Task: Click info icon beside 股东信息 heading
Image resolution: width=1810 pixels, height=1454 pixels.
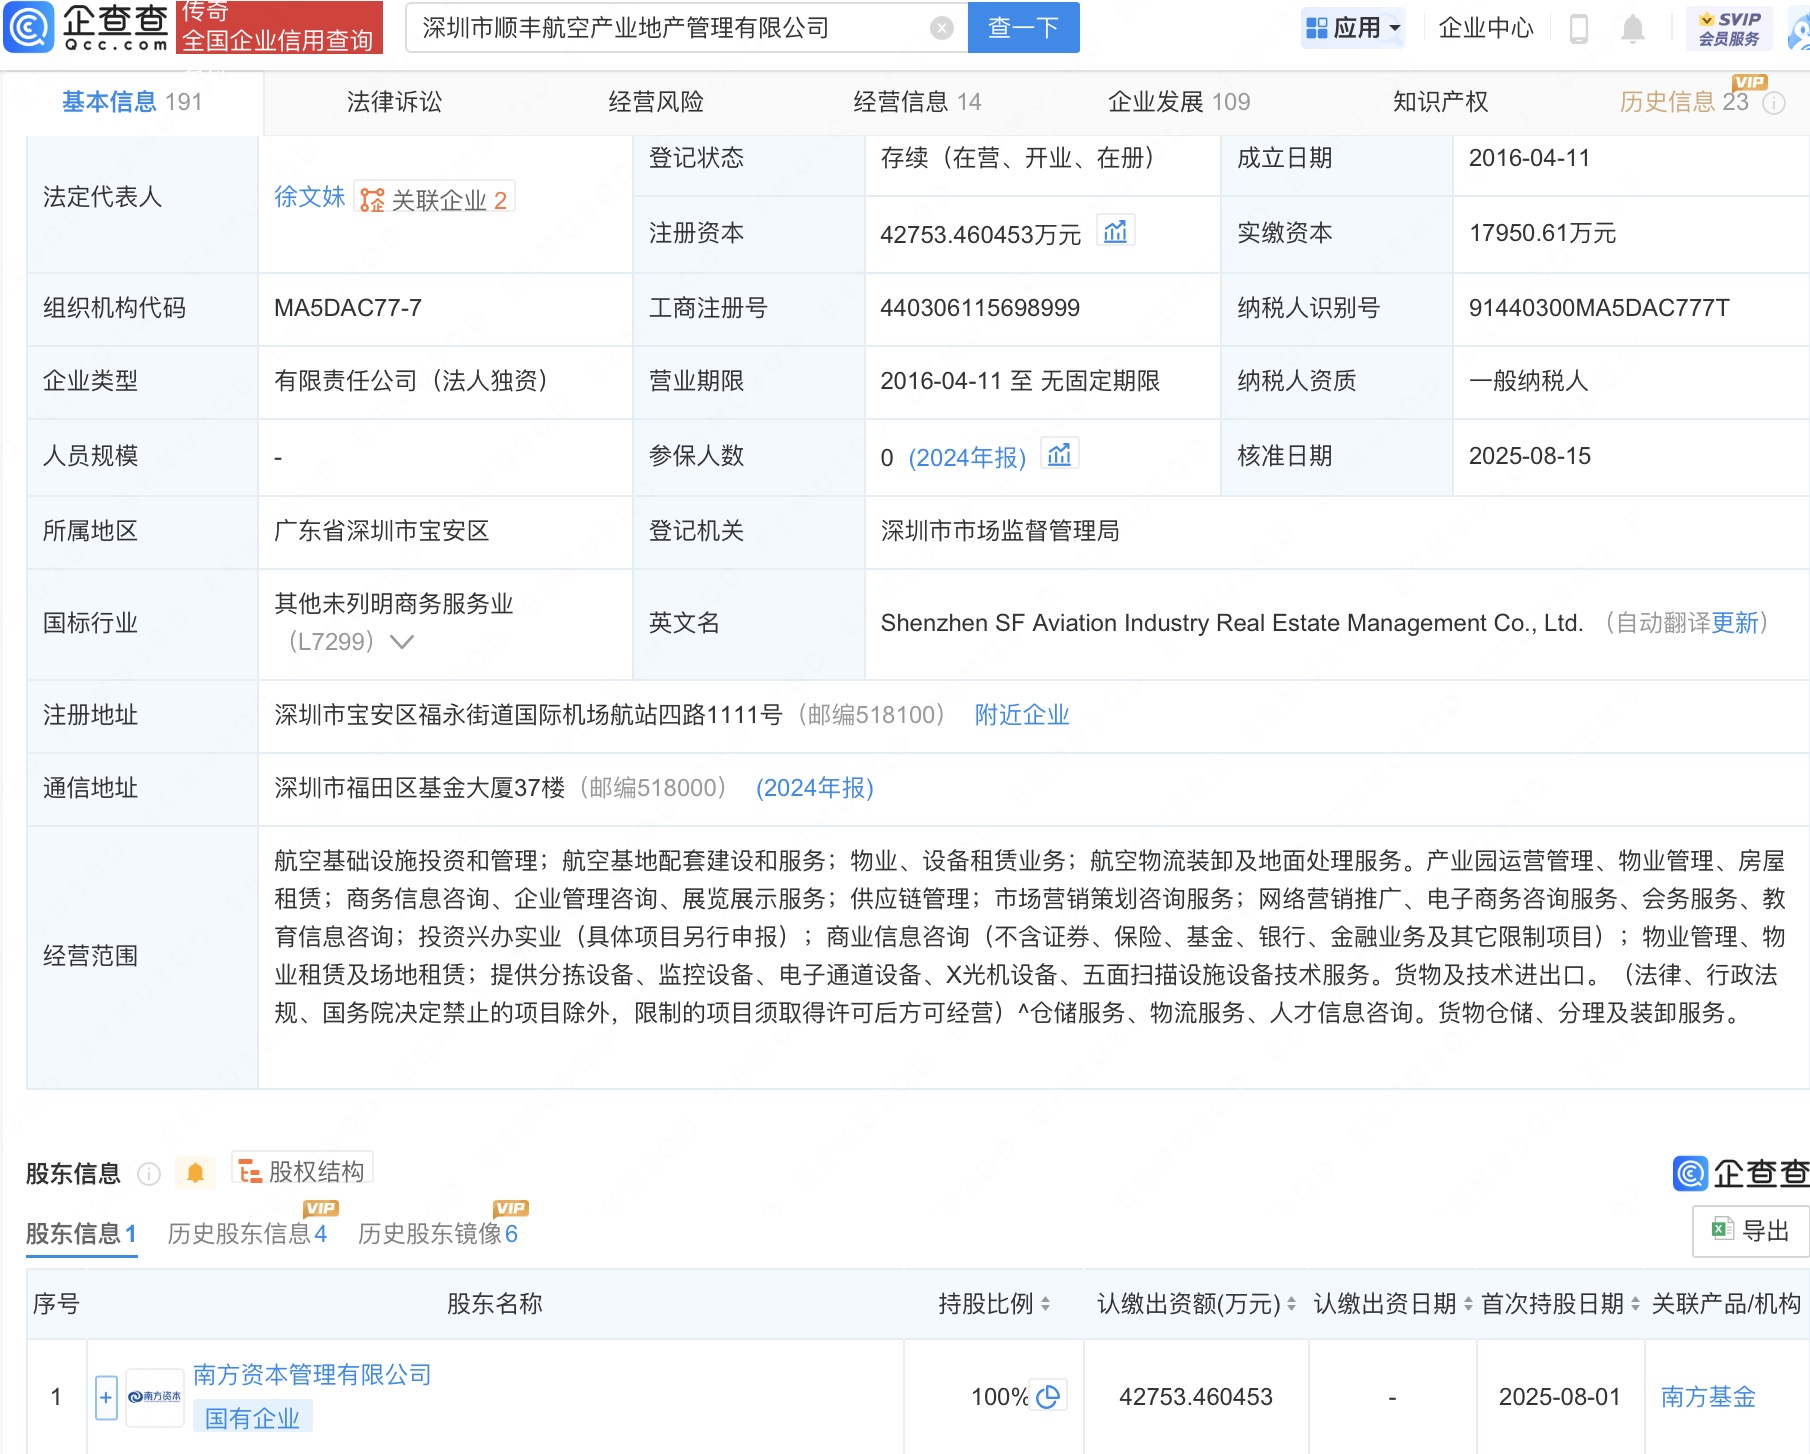Action: coord(149,1174)
